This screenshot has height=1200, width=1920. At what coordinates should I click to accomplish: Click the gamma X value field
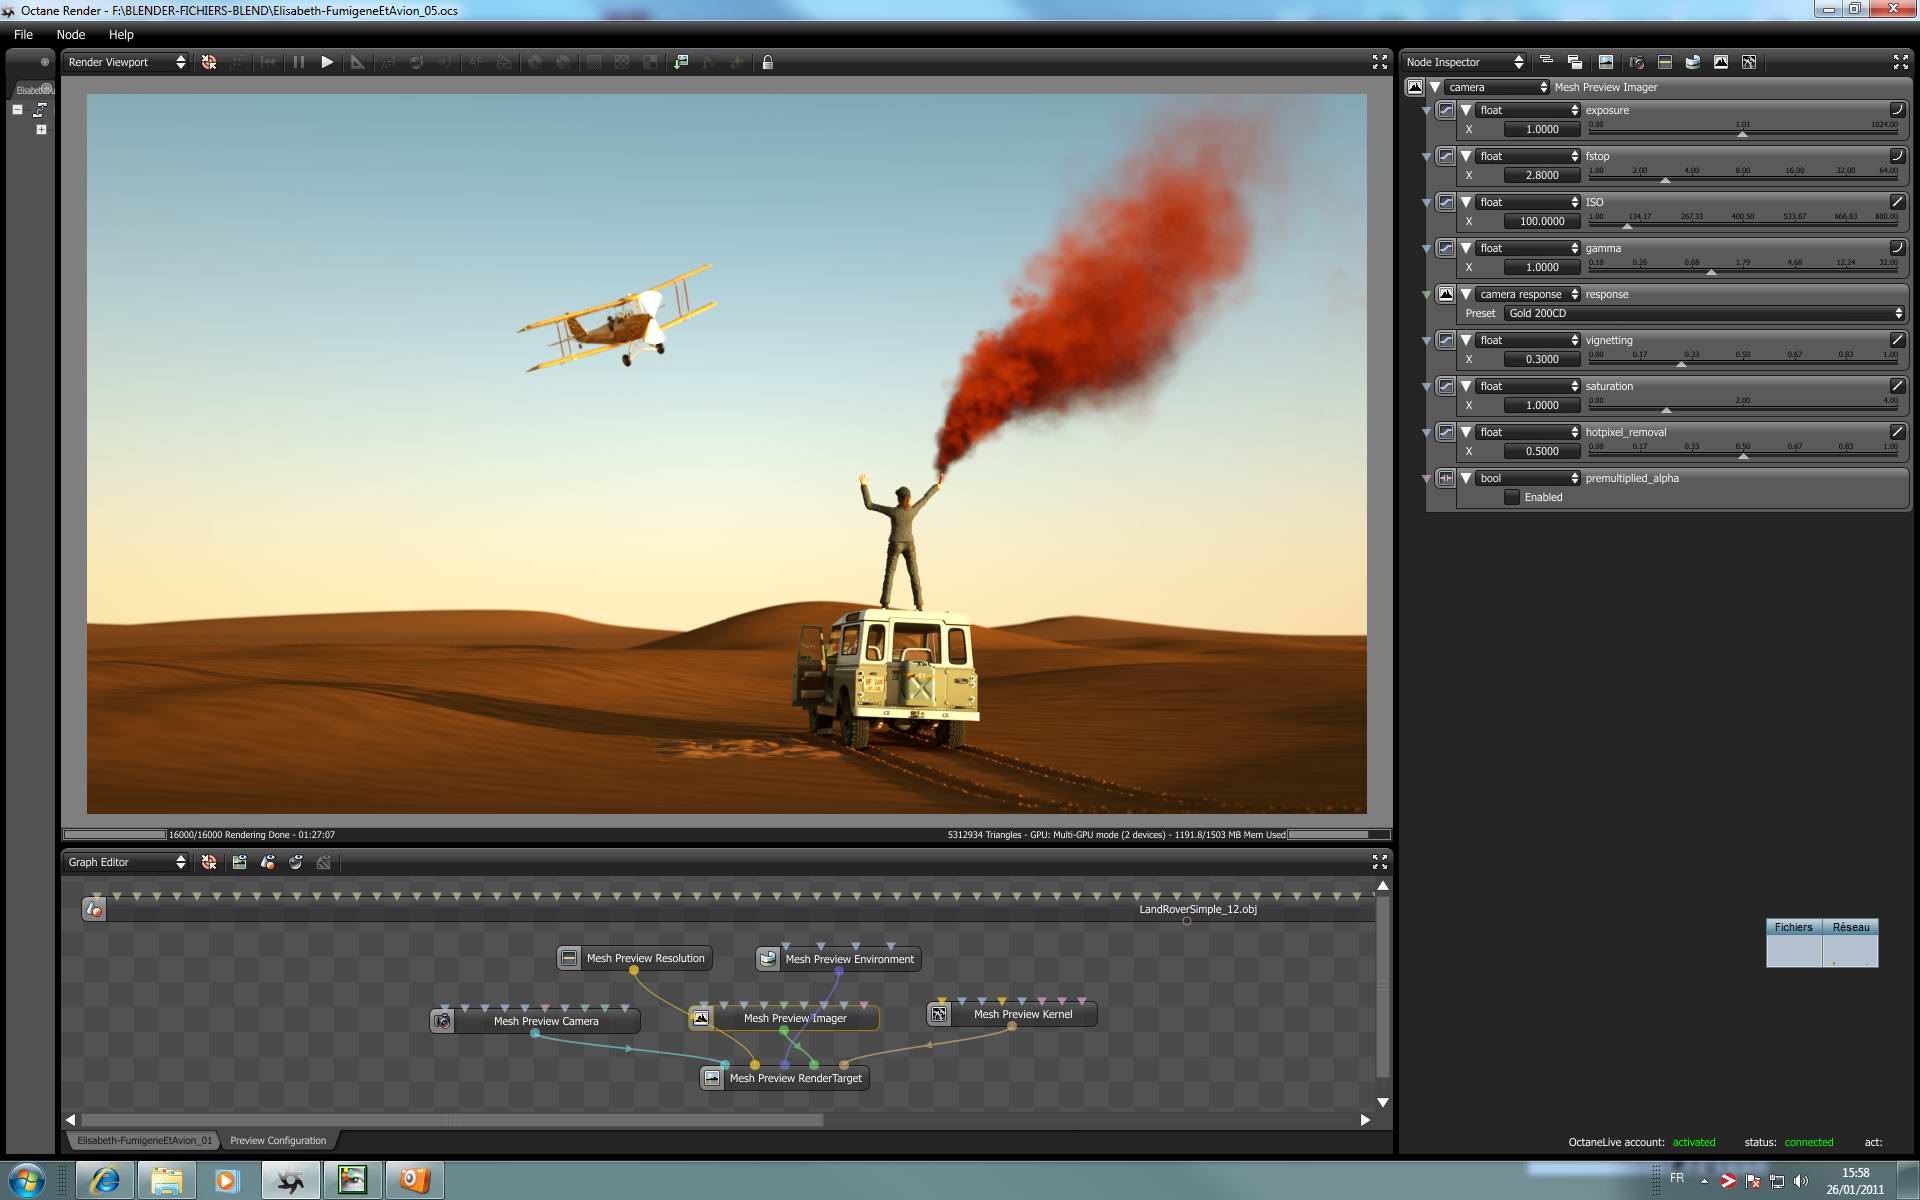coord(1541,267)
